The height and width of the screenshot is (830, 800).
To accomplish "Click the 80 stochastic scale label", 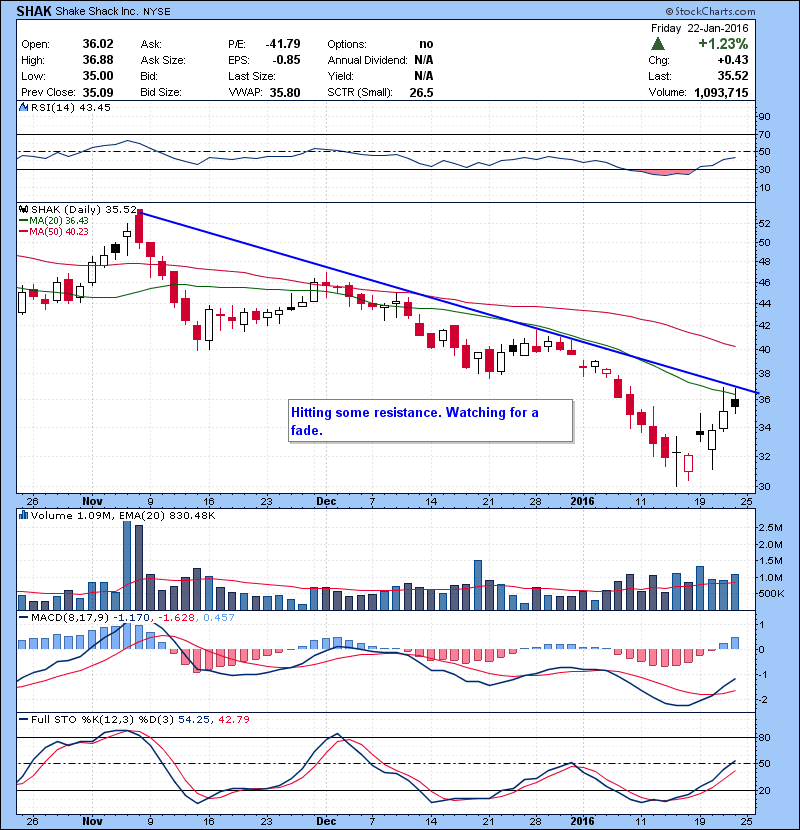I will coord(764,737).
